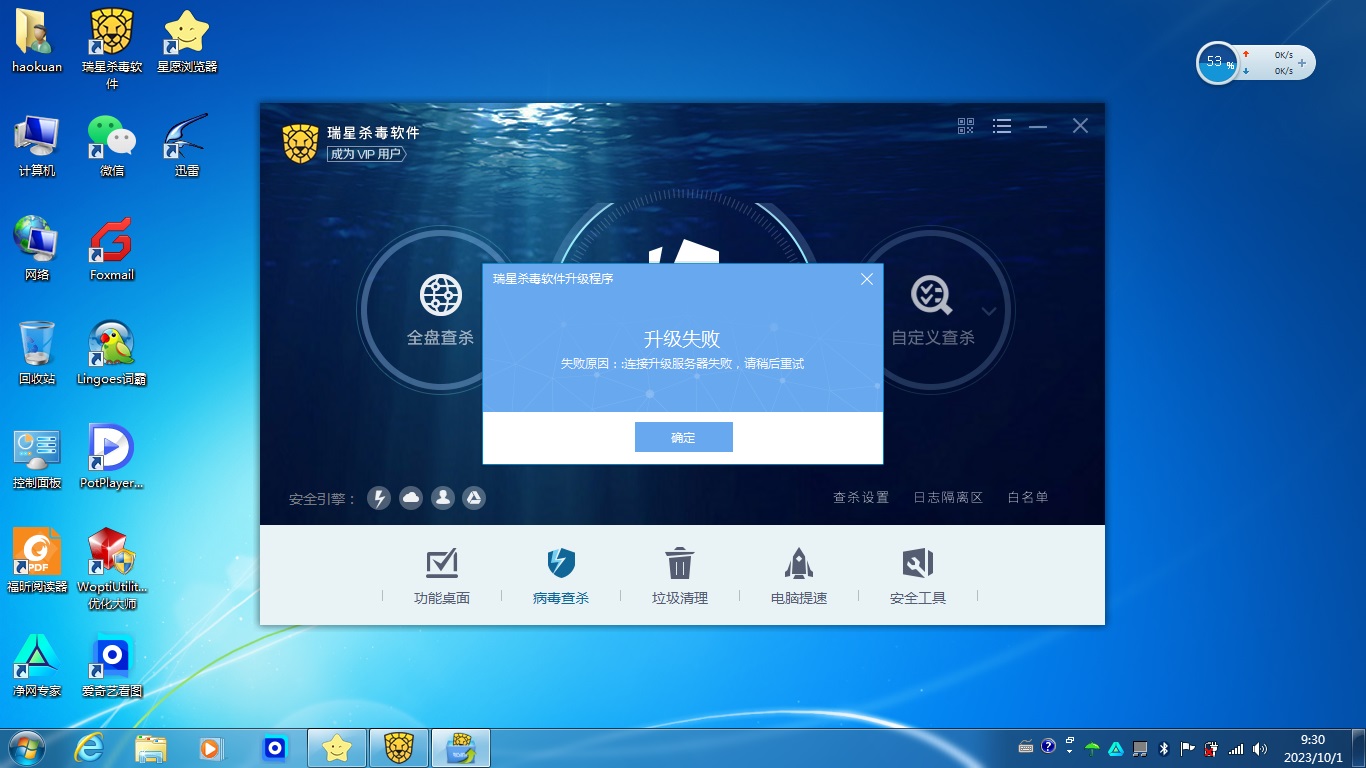The width and height of the screenshot is (1366, 768).
Task: Open the network signal bars tray icon
Action: tap(1236, 748)
